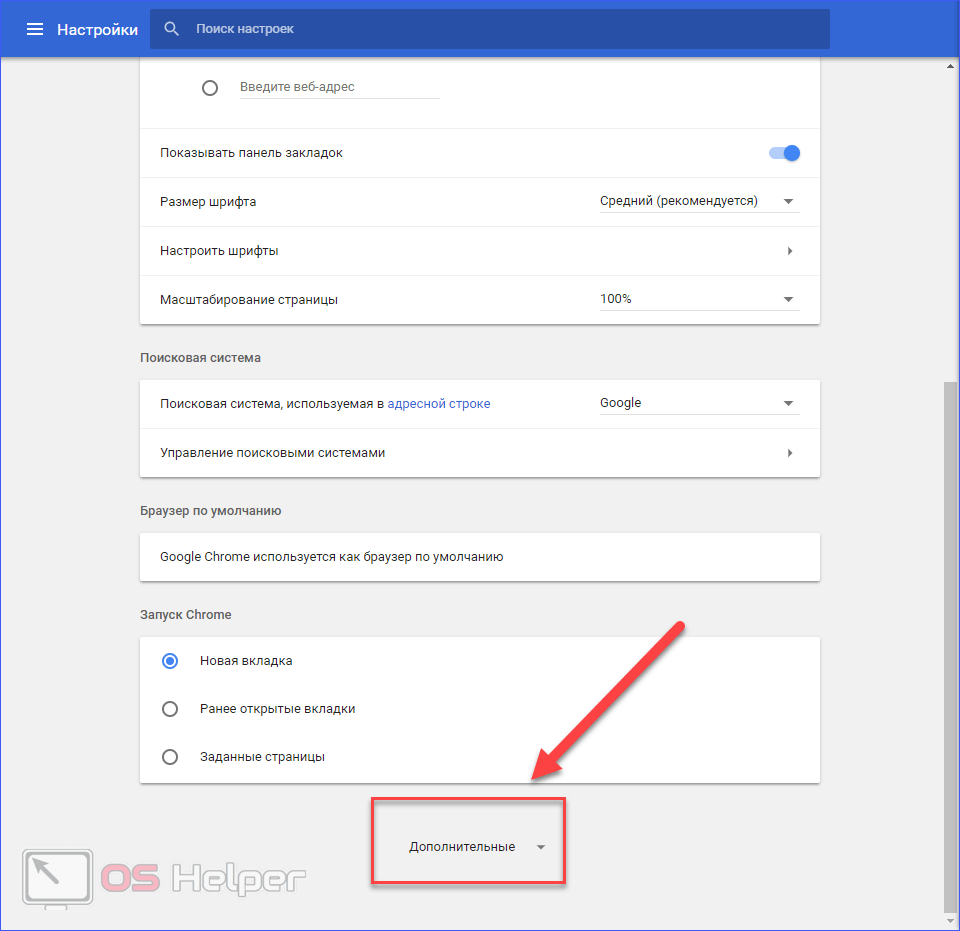Viewport: 960px width, 931px height.
Task: Select the Введите веб-адрес radio button
Action: [x=210, y=88]
